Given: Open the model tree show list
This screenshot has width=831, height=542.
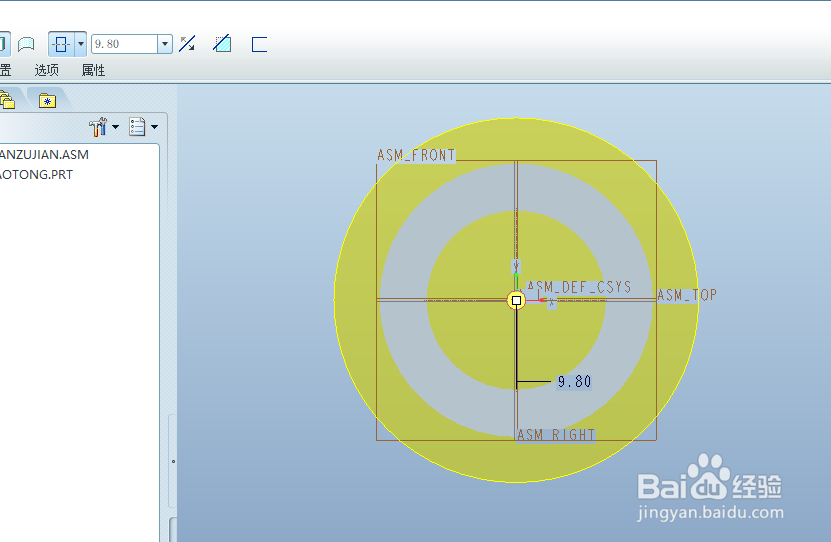Looking at the screenshot, I should 137,127.
